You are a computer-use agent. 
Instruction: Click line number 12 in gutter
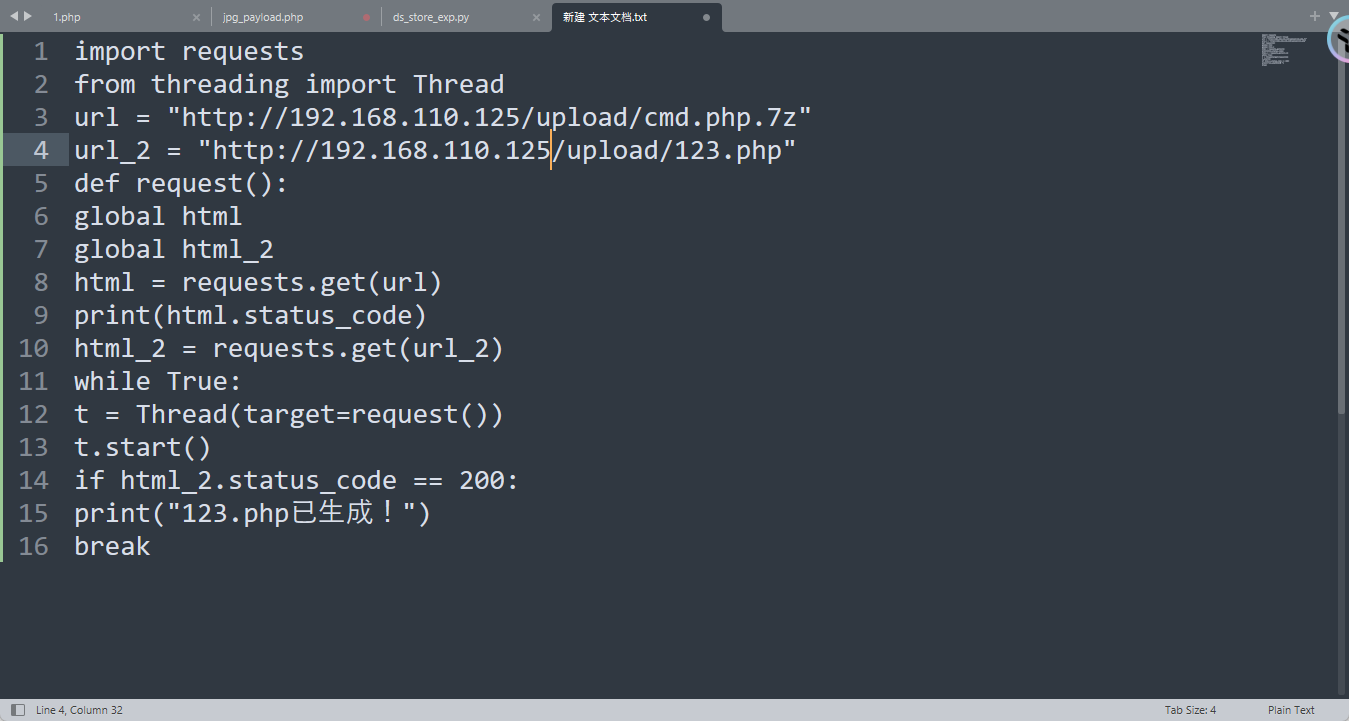point(34,414)
